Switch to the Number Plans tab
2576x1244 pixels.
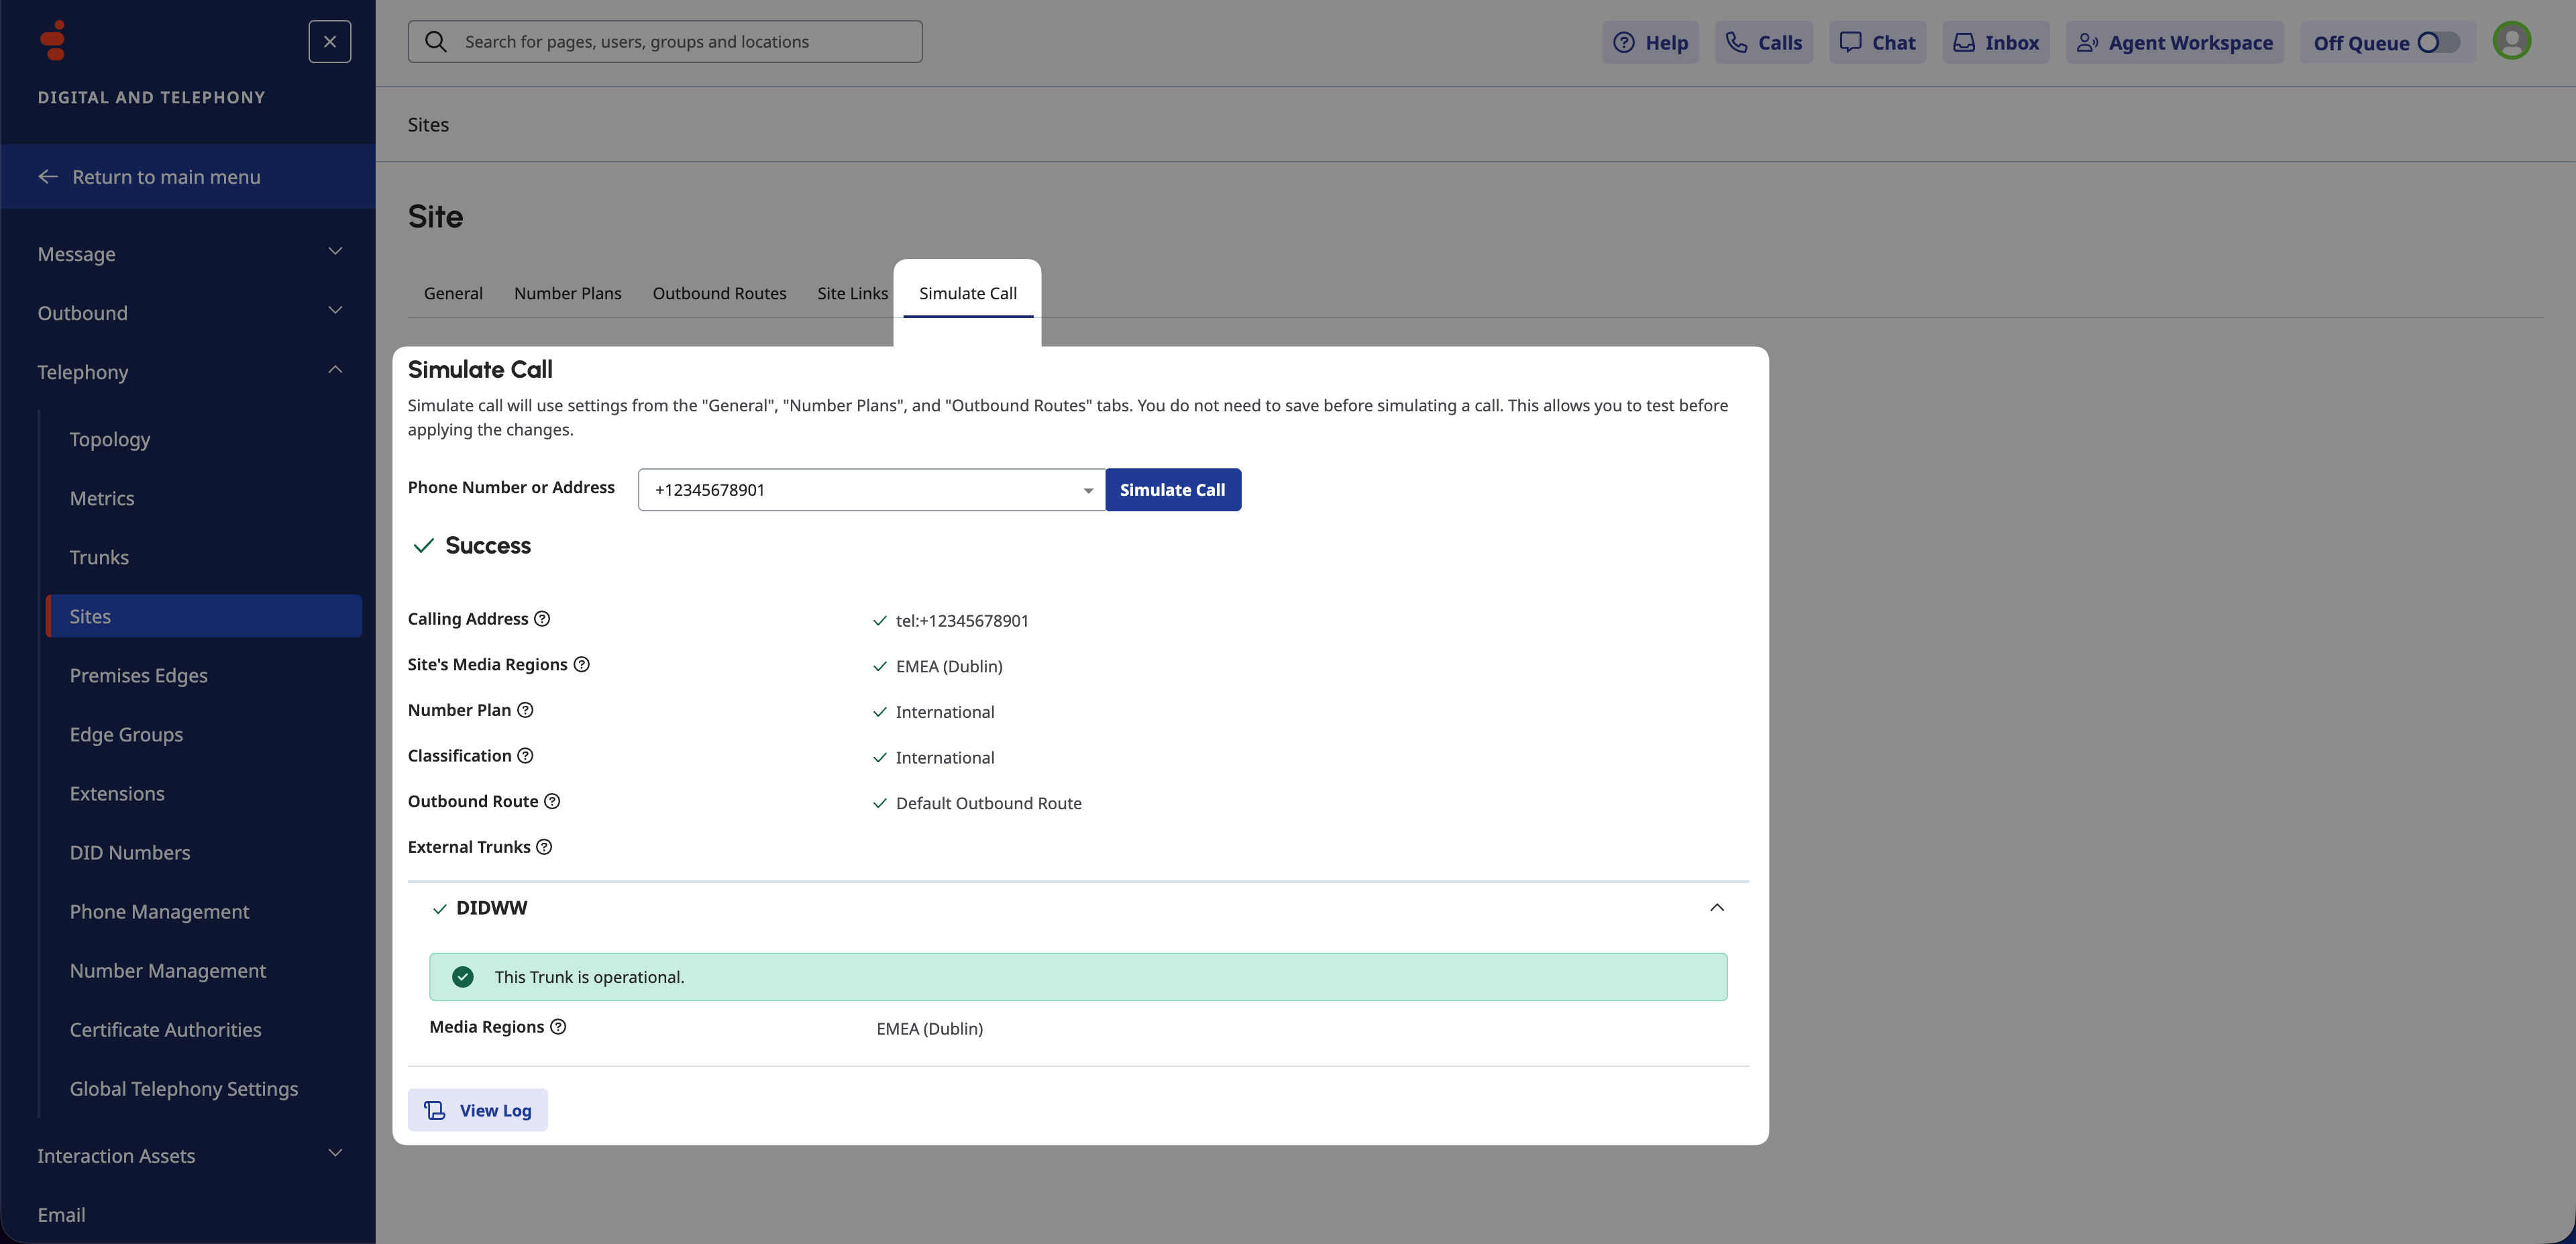coord(567,293)
